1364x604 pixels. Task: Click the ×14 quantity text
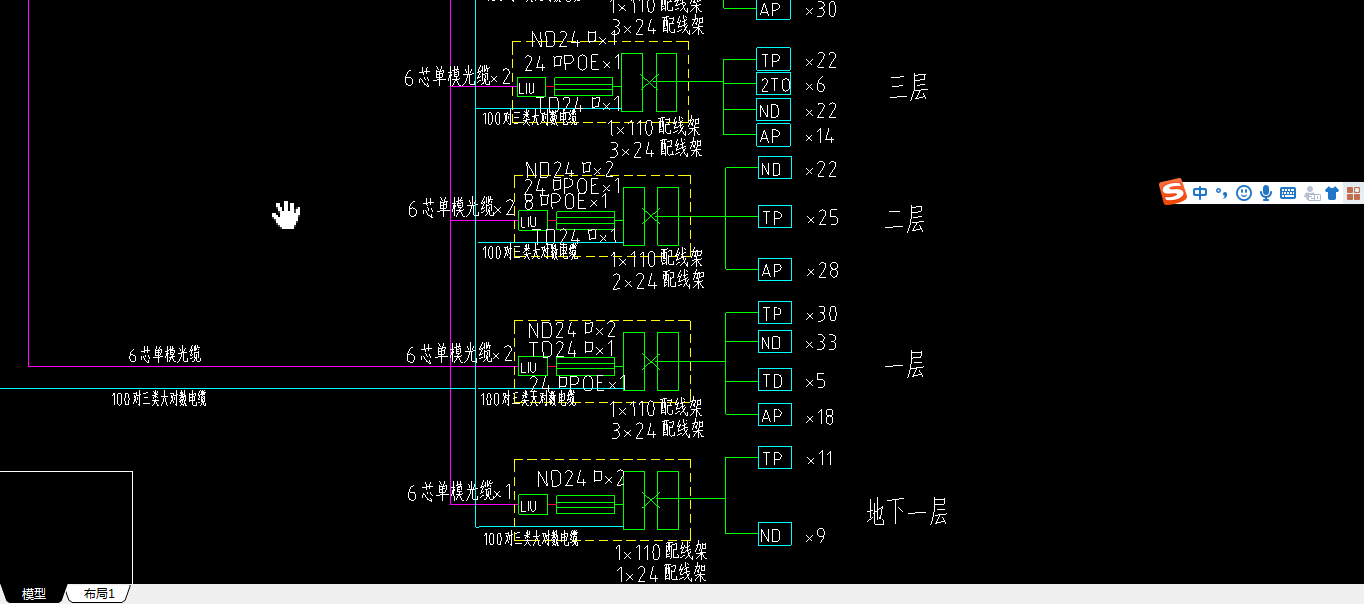tap(819, 136)
